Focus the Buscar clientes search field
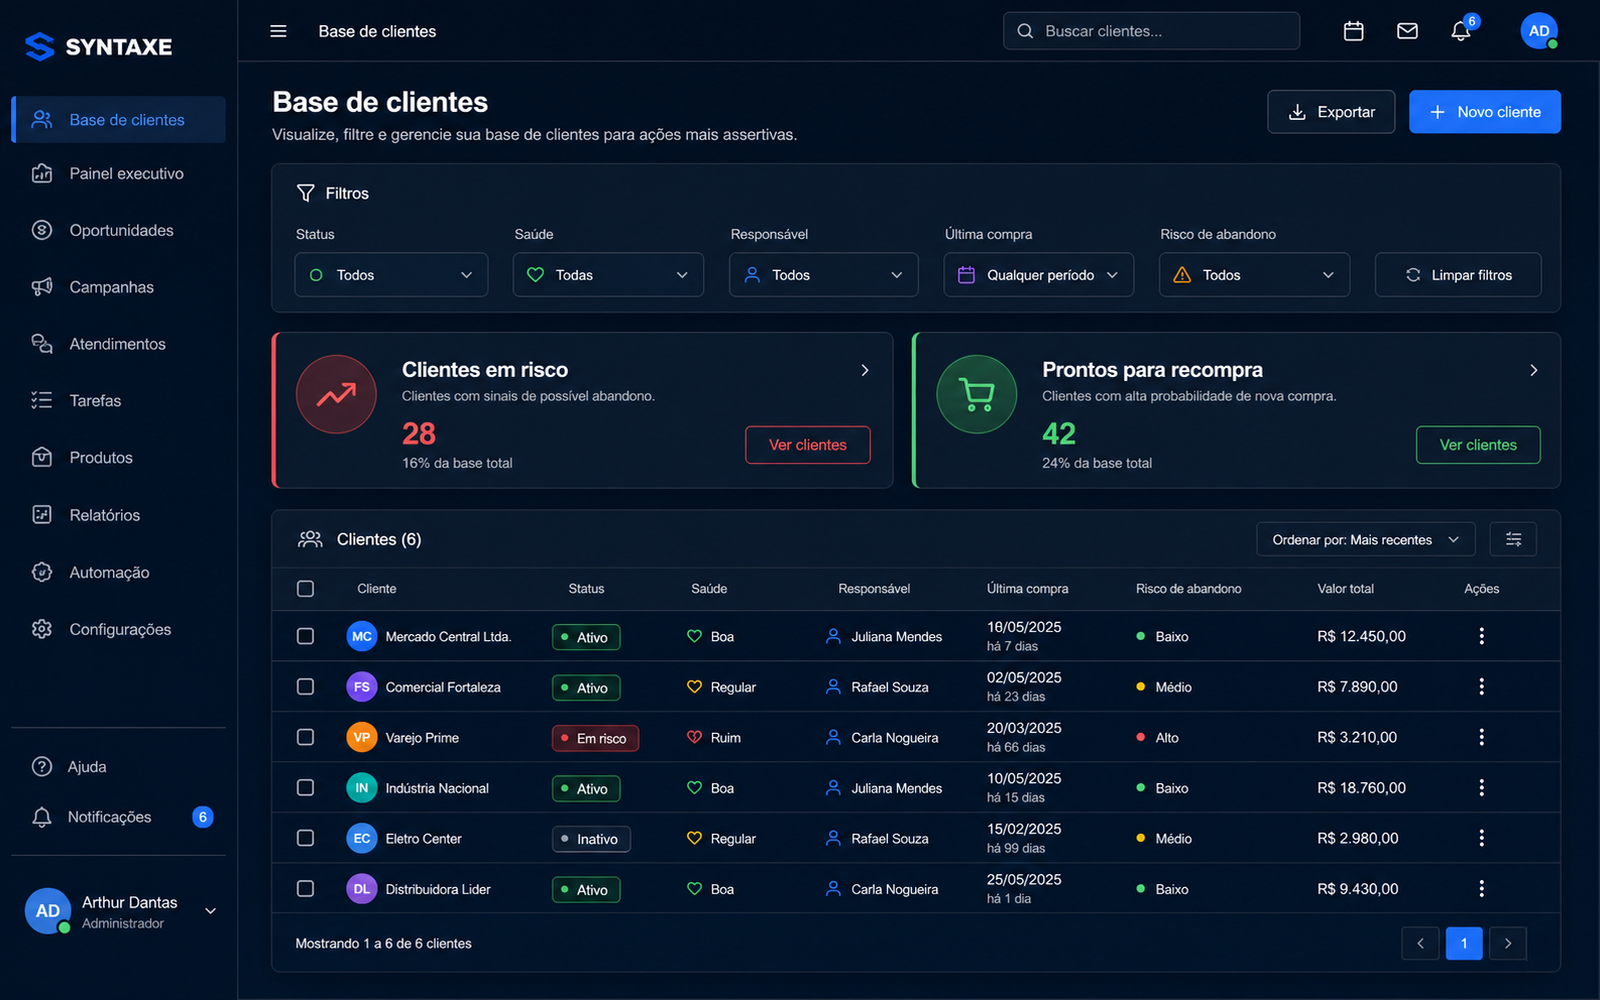Image resolution: width=1600 pixels, height=1000 pixels. pyautogui.click(x=1152, y=31)
